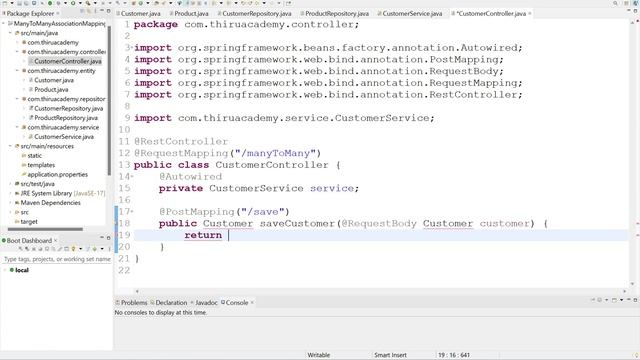Image resolution: width=640 pixels, height=360 pixels.
Task: Click the Package Explorer horizontal scrollbar
Action: pos(45,229)
